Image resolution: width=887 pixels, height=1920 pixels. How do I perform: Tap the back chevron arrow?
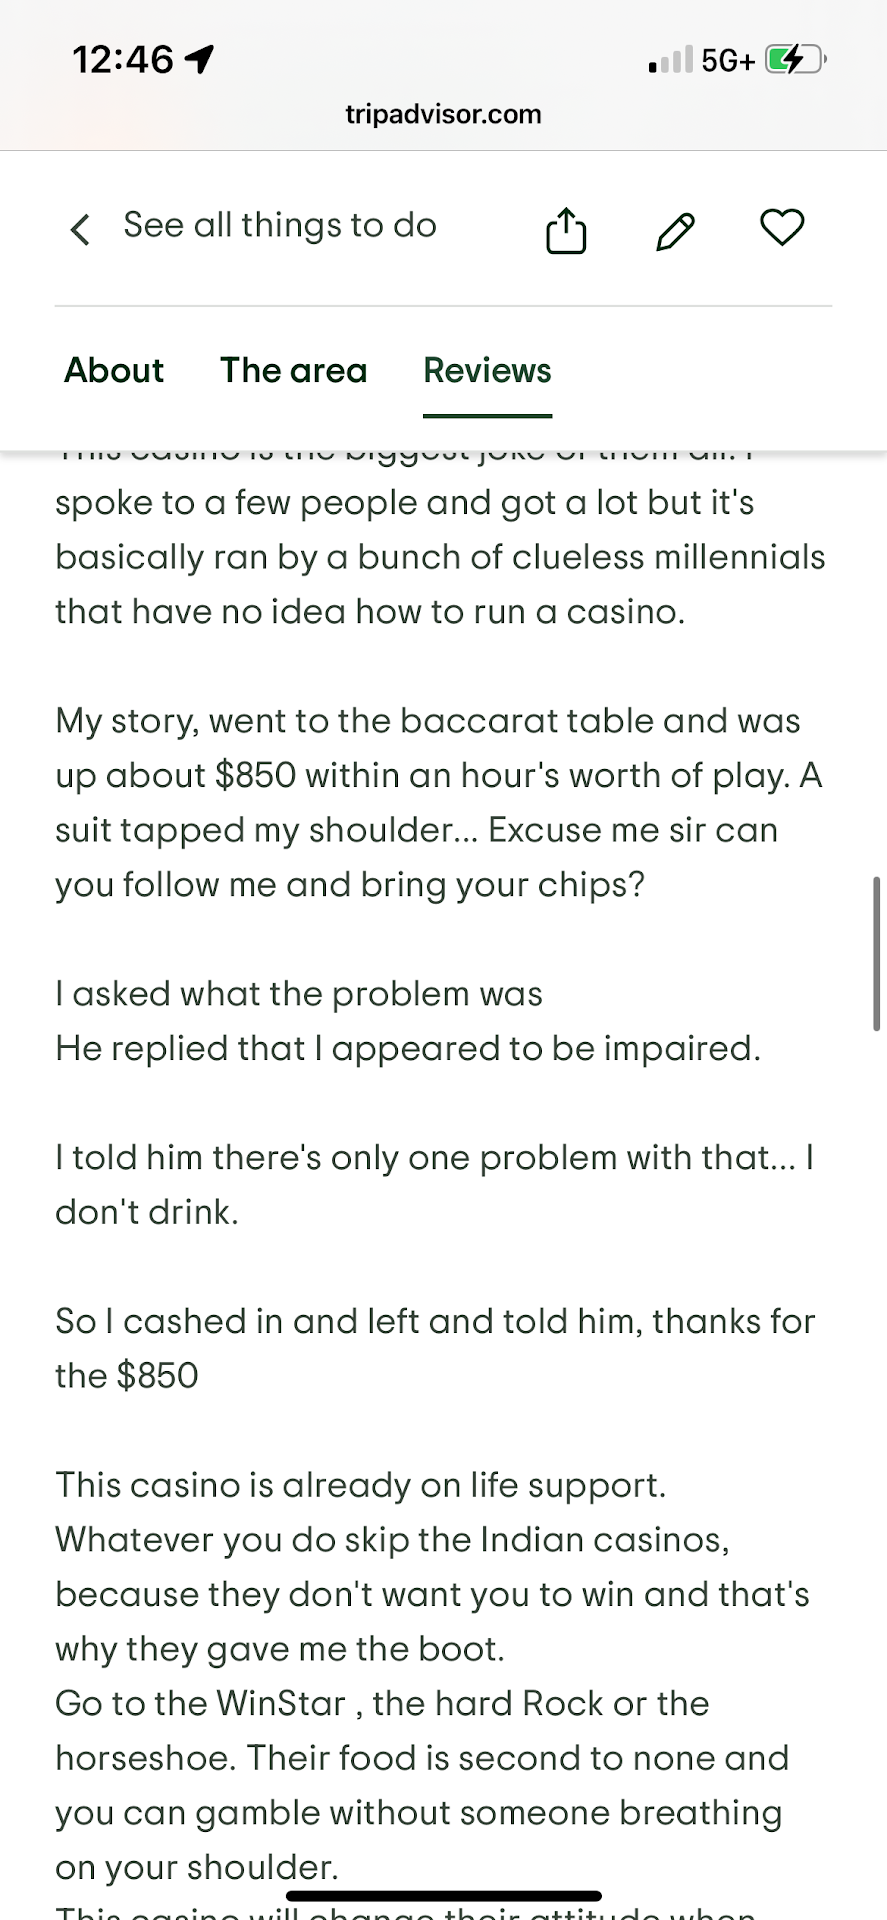tap(80, 229)
